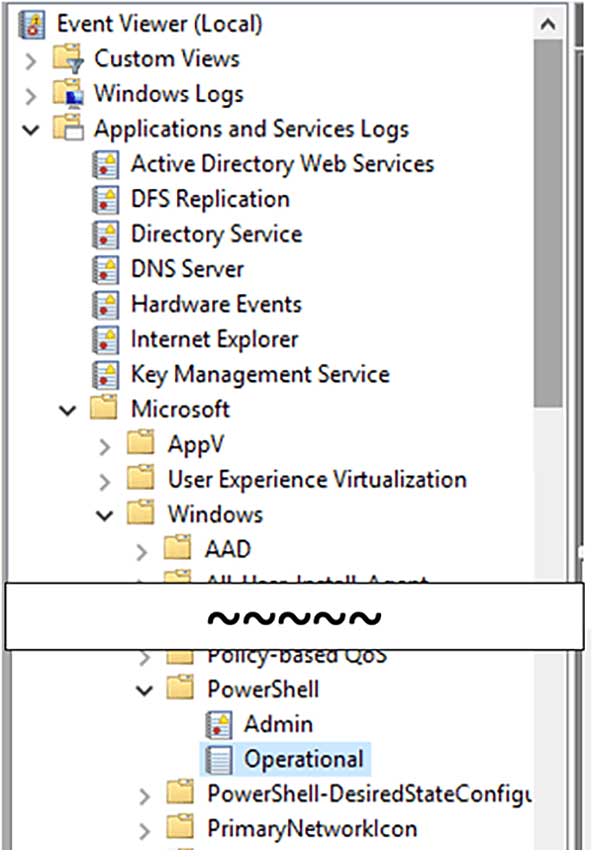Open the DFS Replication log
600x857 pixels.
(210, 199)
